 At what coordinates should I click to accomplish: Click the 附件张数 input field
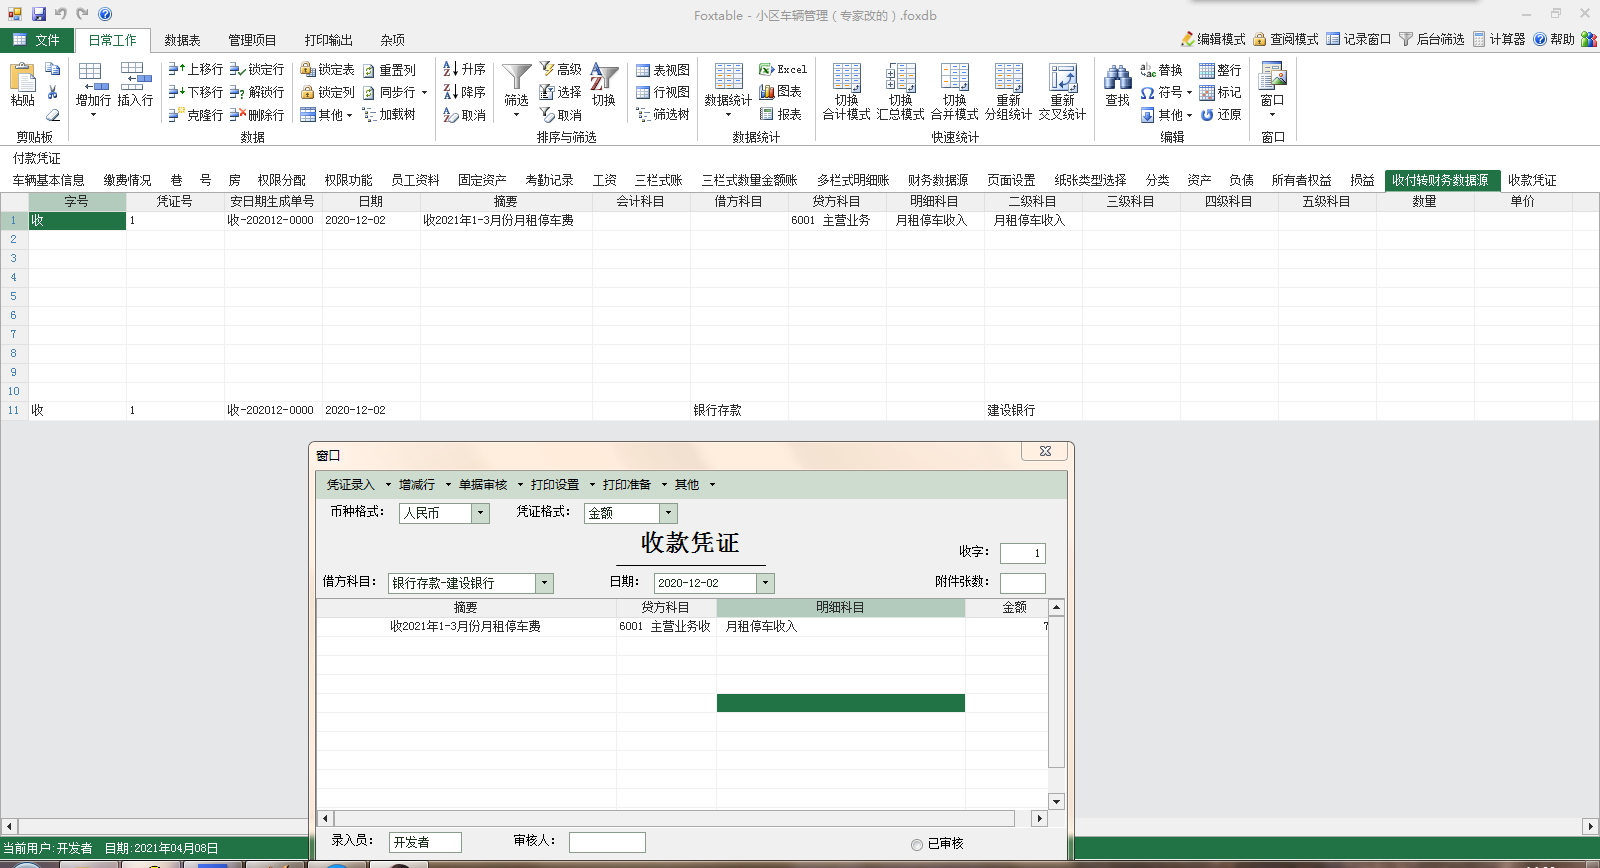[x=1022, y=583]
